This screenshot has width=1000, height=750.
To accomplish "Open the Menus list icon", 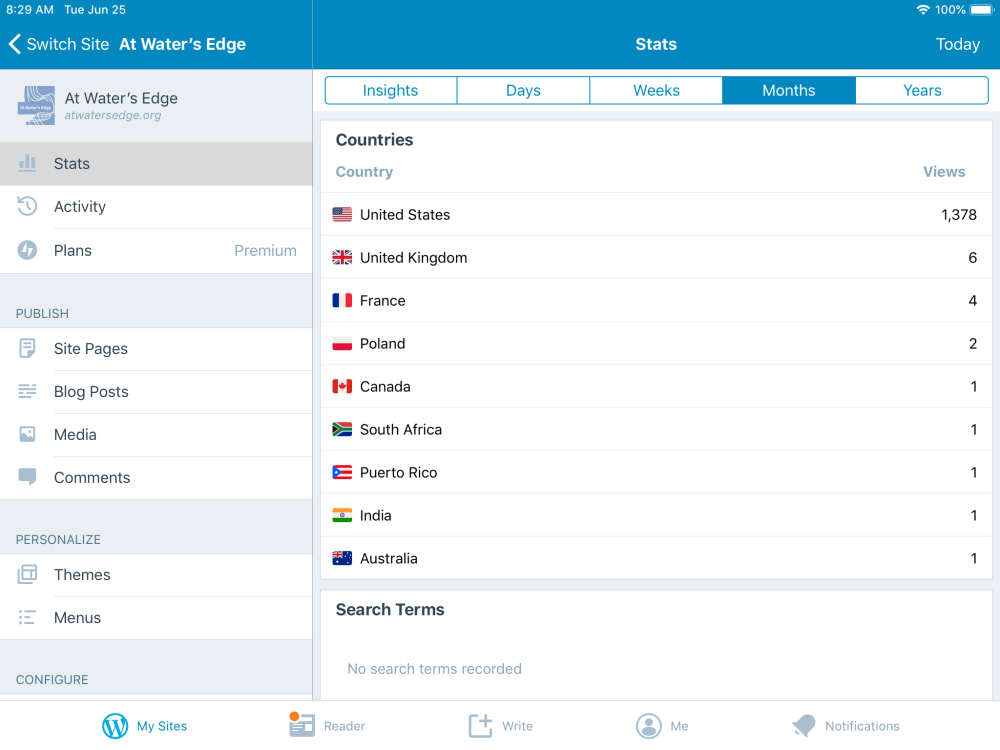I will (28, 618).
